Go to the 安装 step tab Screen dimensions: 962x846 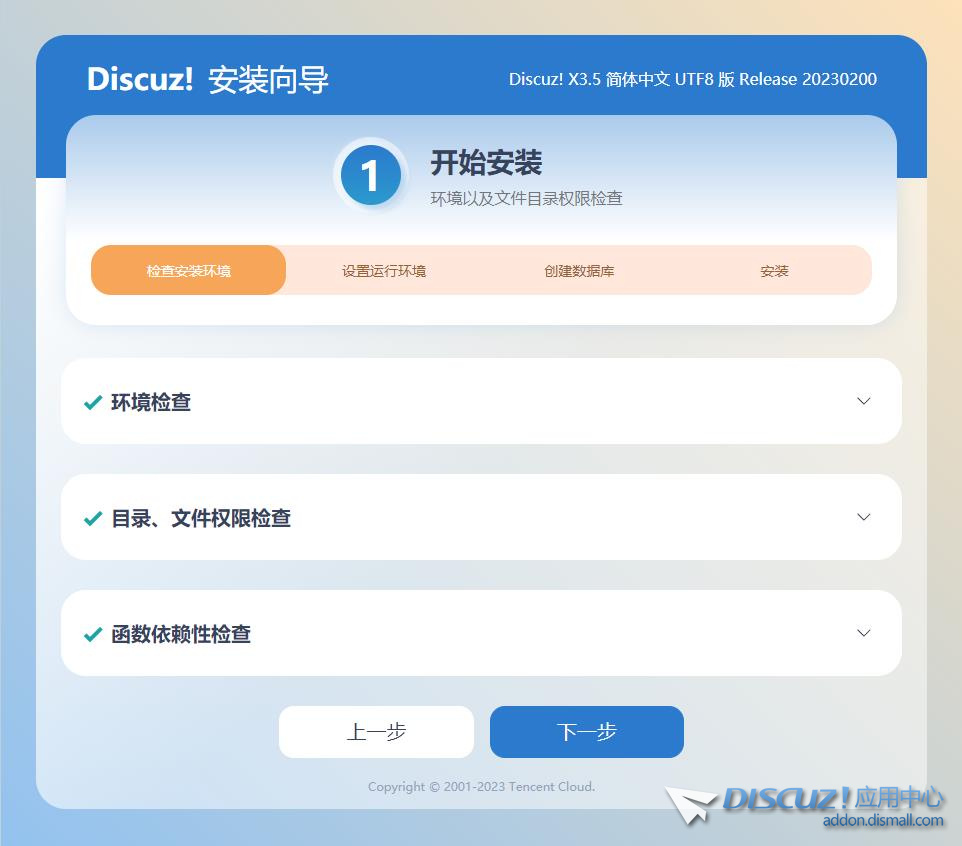point(774,271)
